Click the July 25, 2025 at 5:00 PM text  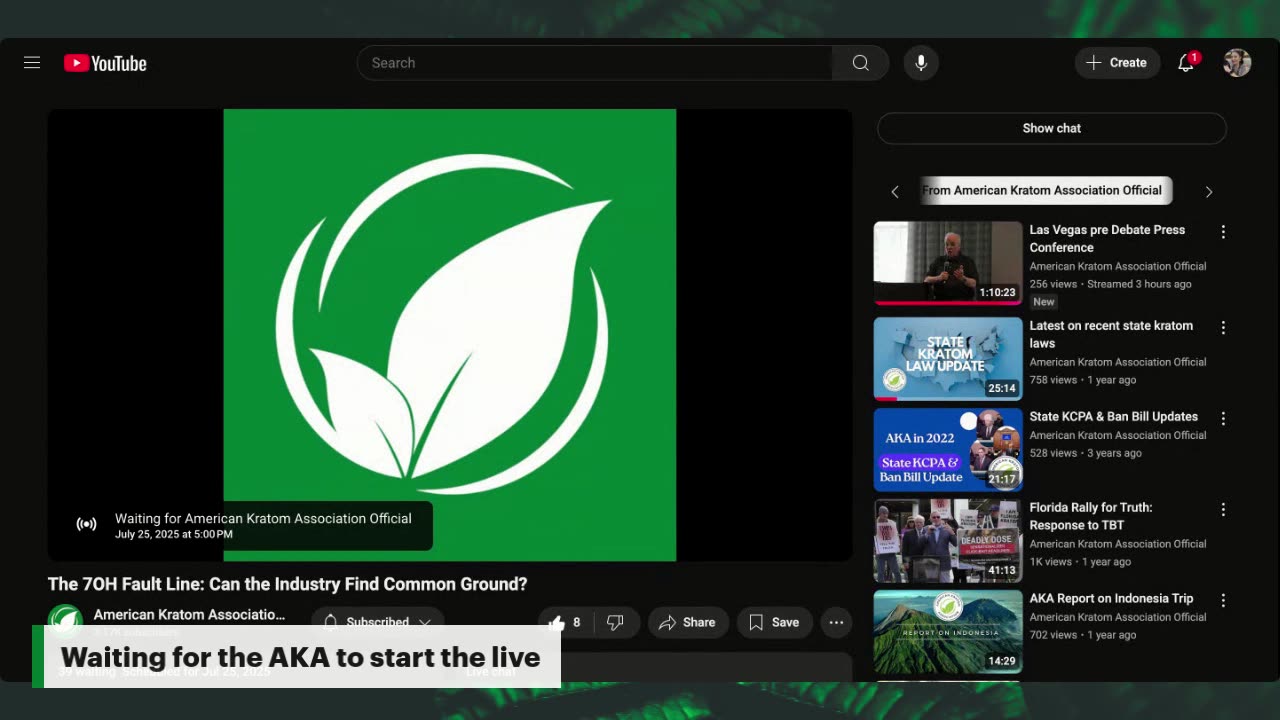pyautogui.click(x=174, y=534)
